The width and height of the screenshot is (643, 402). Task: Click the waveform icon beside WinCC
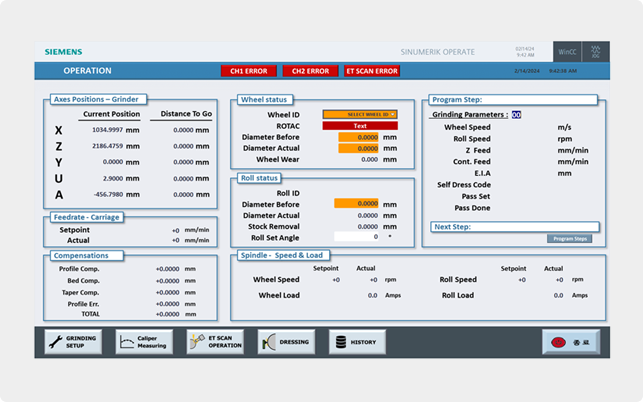(596, 50)
